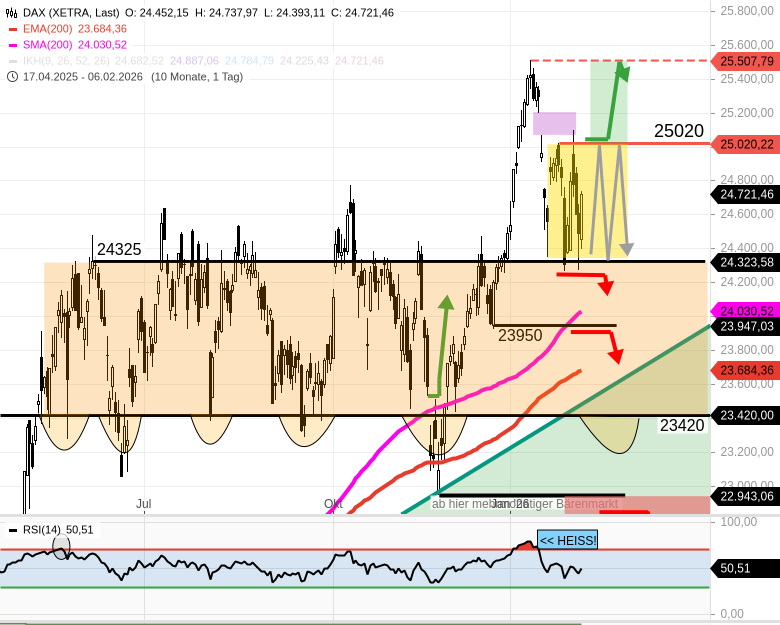
Task: Click the red arrow pointing down below 23950
Action: coord(616,353)
